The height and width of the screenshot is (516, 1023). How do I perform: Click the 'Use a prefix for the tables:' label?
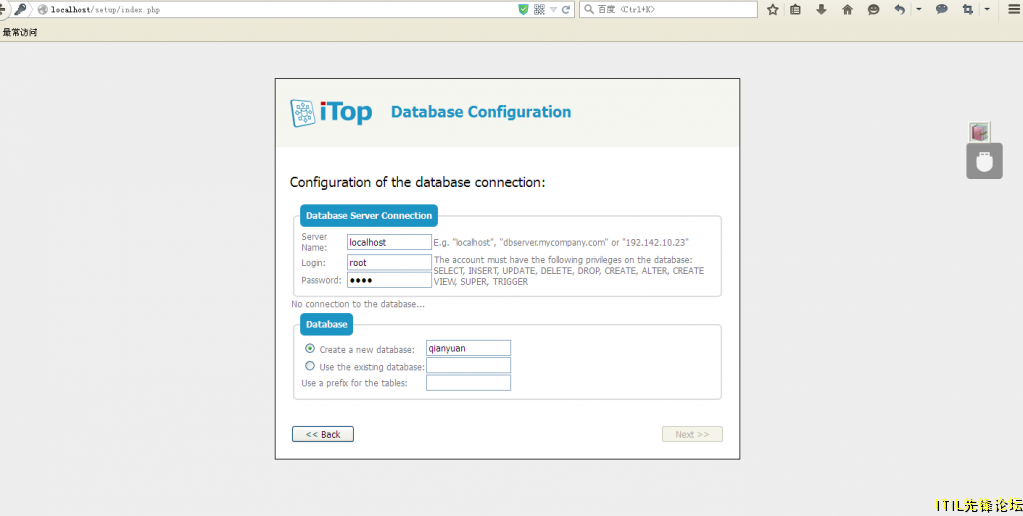(x=354, y=383)
